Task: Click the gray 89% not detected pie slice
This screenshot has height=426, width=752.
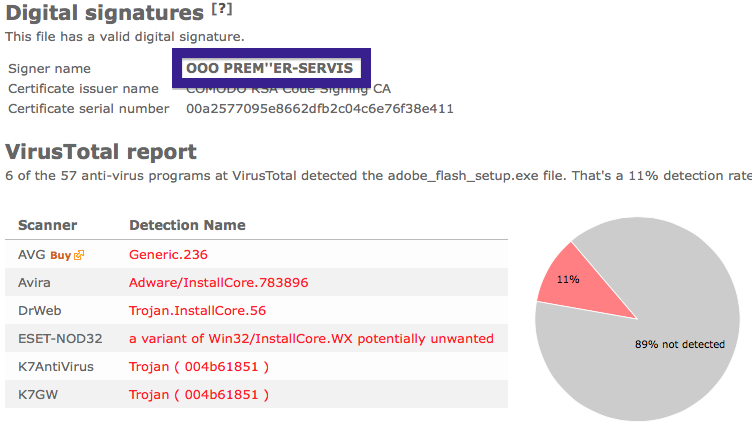Action: click(x=671, y=345)
